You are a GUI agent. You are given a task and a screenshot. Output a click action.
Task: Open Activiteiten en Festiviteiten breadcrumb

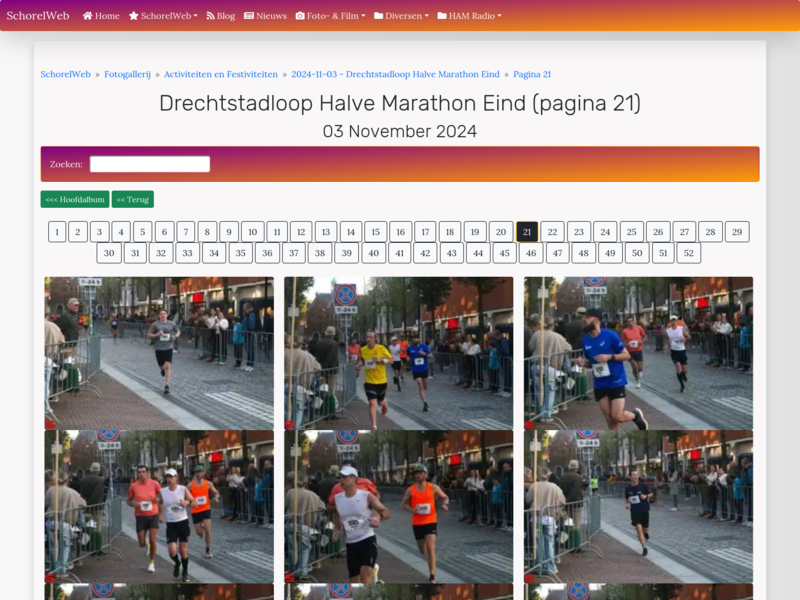pyautogui.click(x=221, y=74)
